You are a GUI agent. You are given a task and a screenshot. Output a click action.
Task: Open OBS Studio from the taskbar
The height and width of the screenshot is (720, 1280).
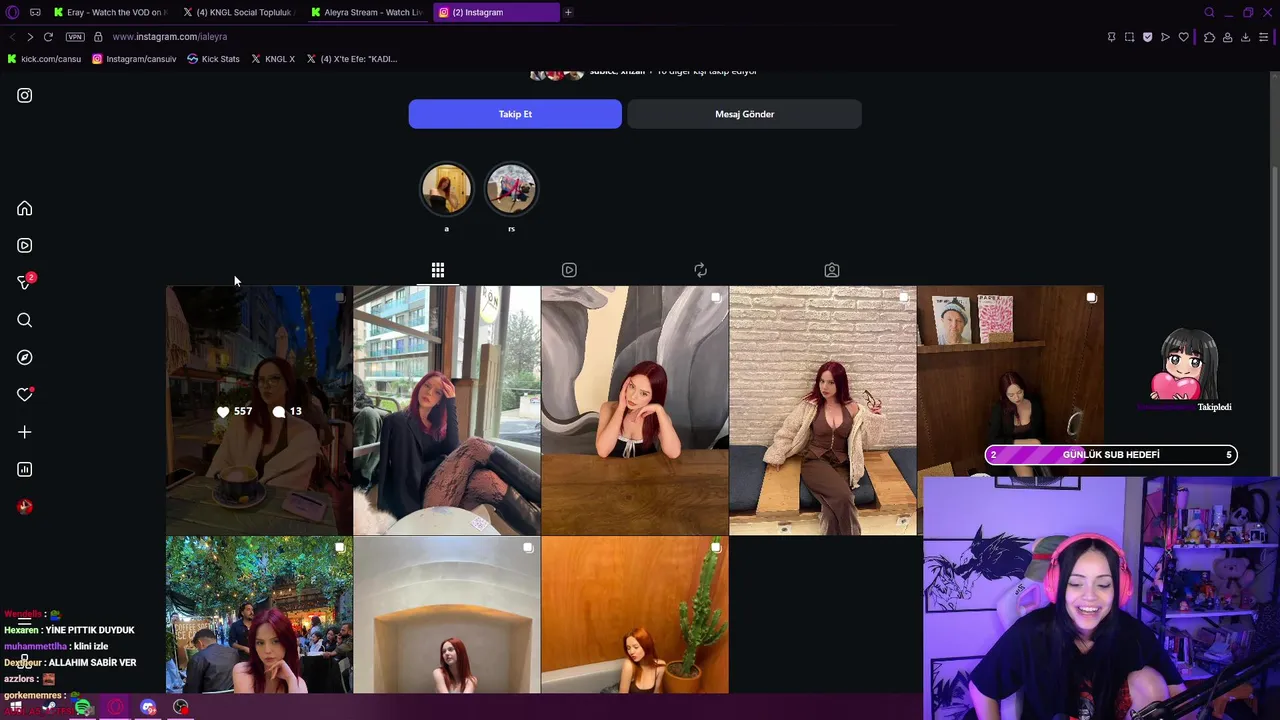coord(181,708)
